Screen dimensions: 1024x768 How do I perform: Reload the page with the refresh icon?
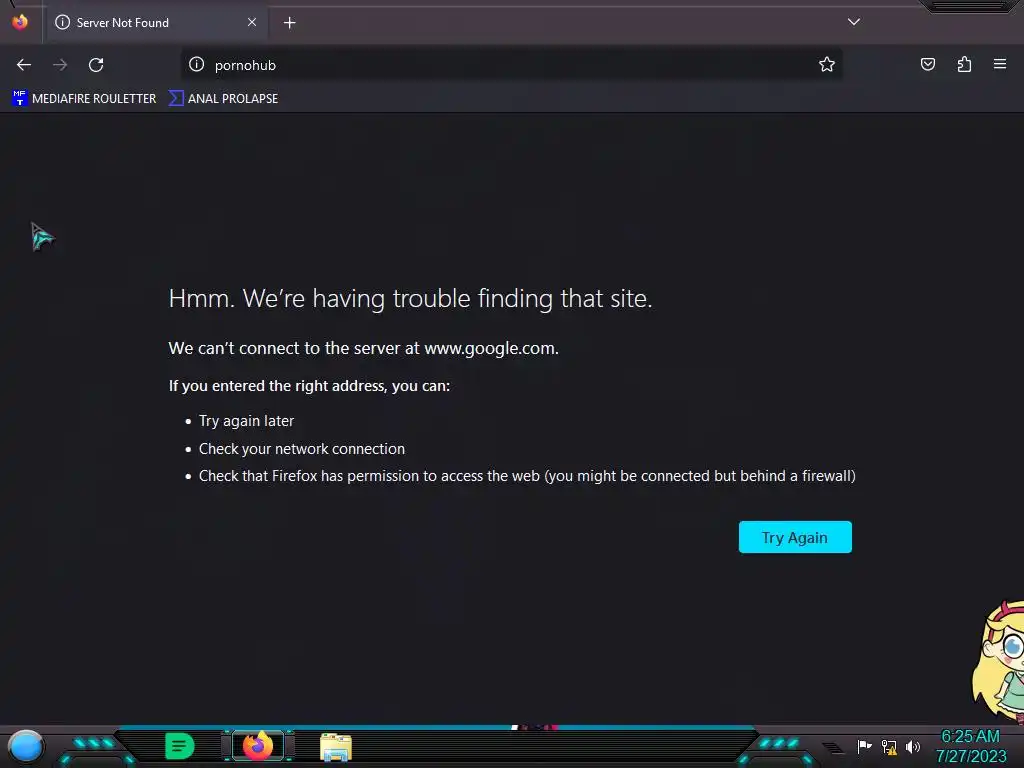coord(96,65)
